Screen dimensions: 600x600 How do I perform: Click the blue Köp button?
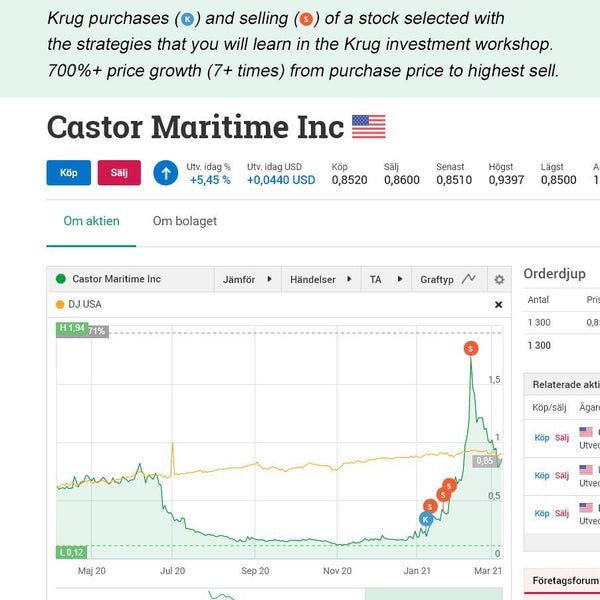pyautogui.click(x=68, y=173)
